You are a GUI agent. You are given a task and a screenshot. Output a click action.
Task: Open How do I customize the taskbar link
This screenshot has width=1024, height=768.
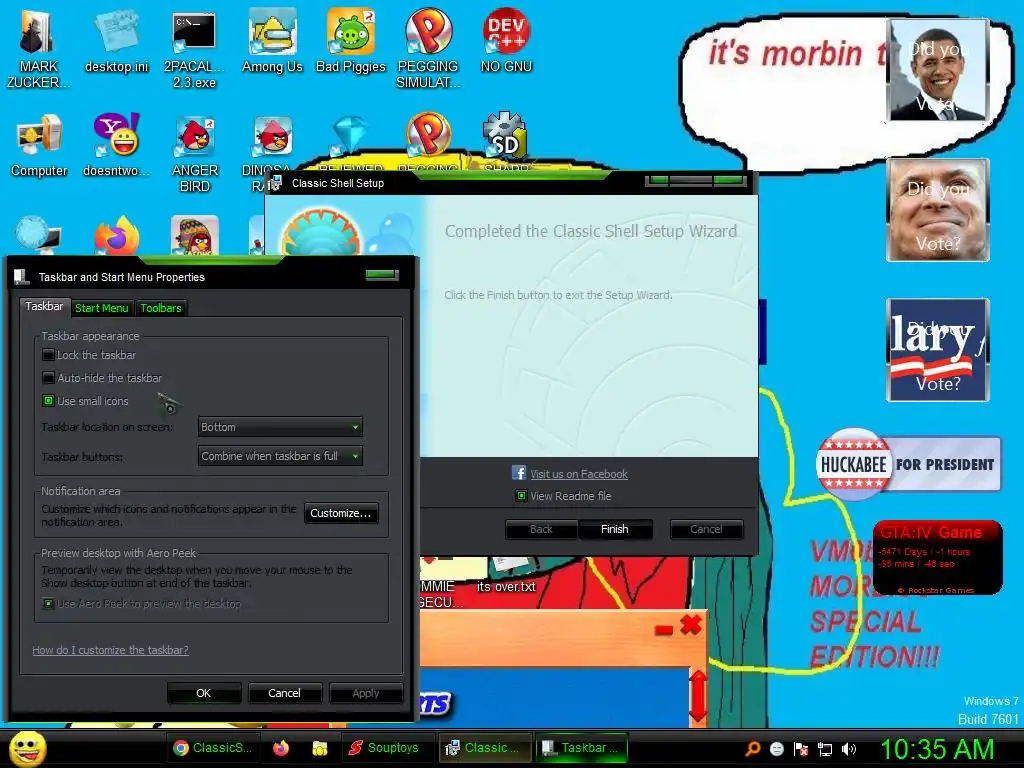[x=110, y=650]
